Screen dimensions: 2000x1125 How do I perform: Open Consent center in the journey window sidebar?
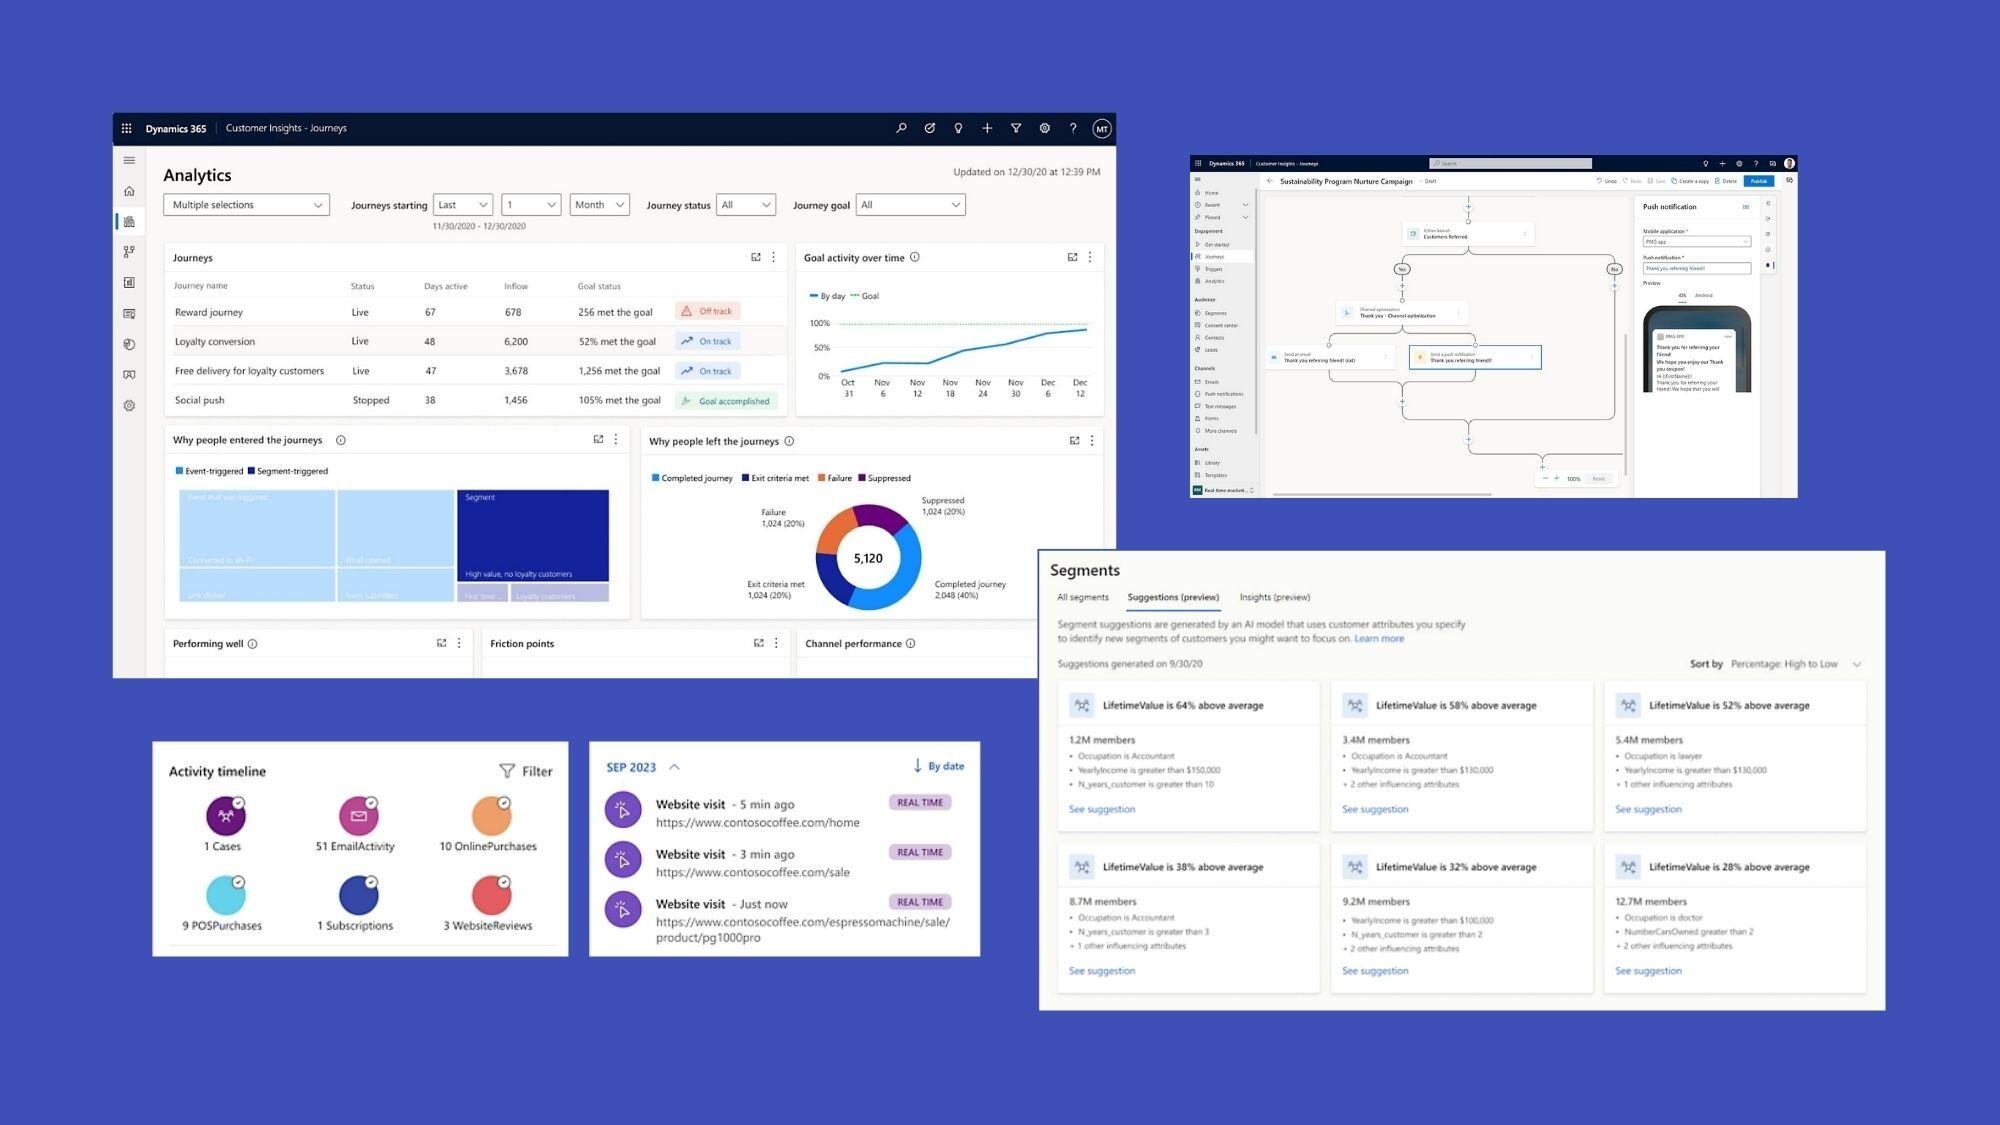tap(1221, 325)
